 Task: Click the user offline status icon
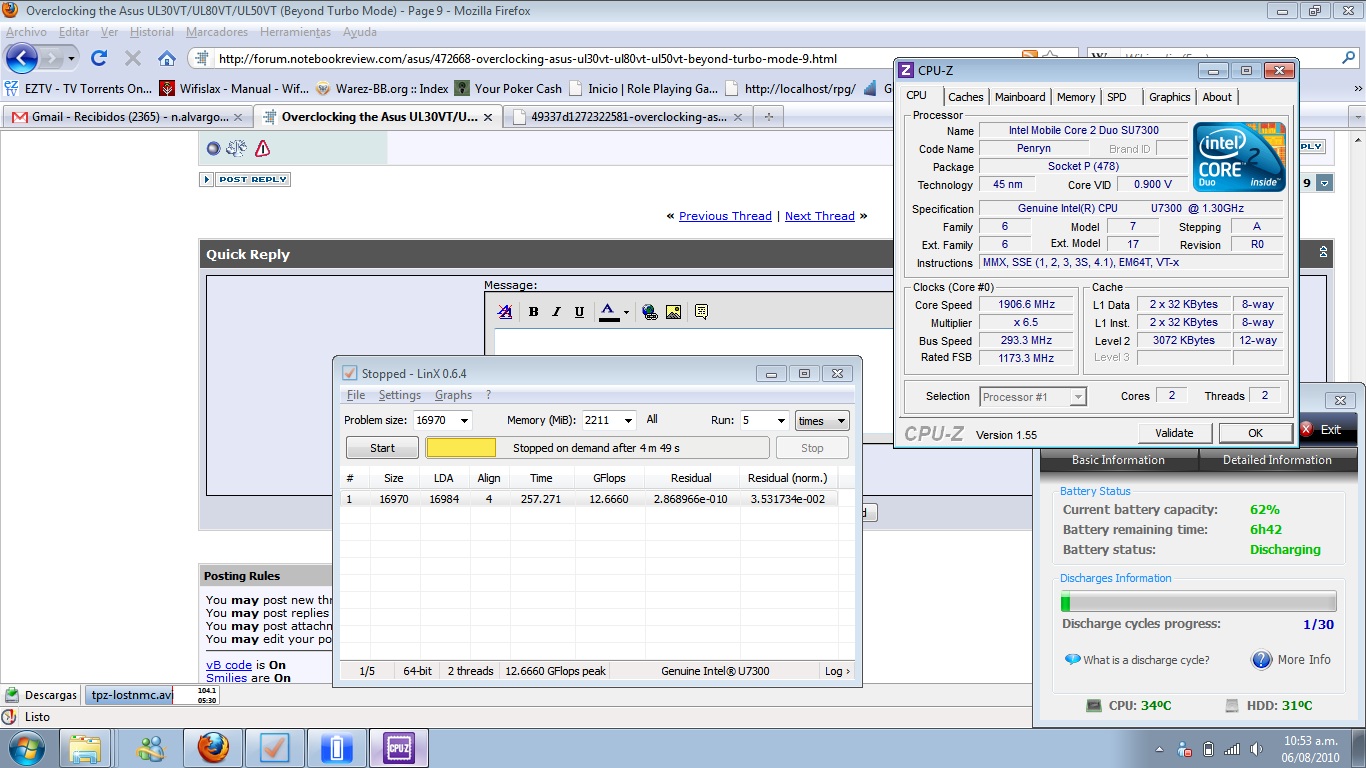(213, 148)
